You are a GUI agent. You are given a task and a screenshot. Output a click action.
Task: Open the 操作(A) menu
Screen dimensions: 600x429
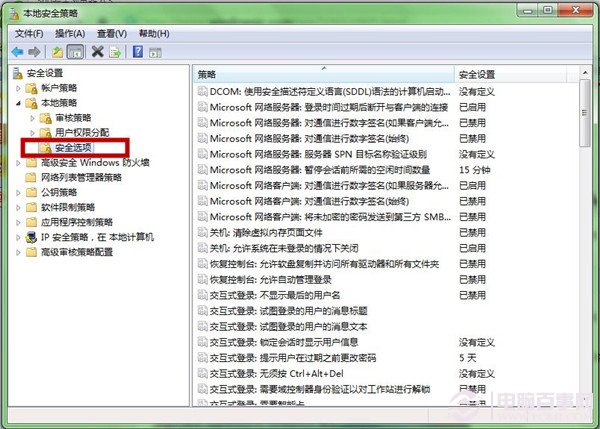tap(70, 34)
